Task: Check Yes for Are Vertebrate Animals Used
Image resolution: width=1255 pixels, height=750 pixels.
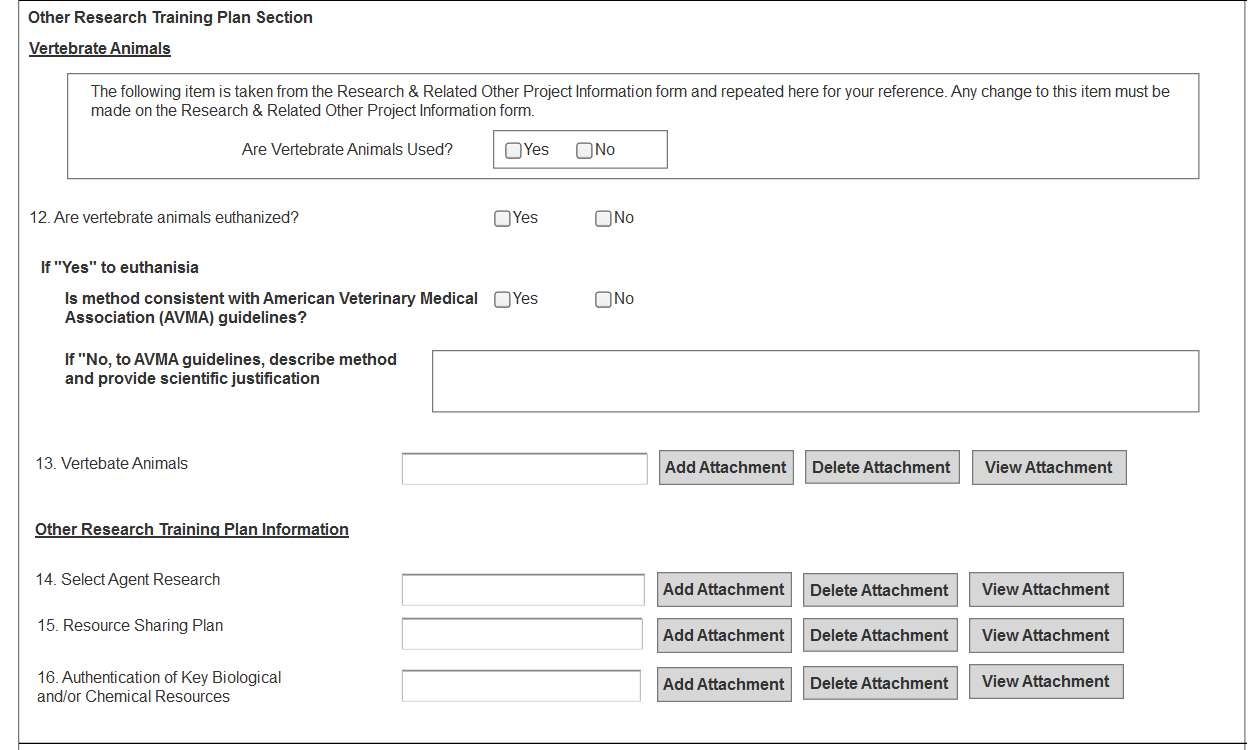Action: pyautogui.click(x=514, y=151)
